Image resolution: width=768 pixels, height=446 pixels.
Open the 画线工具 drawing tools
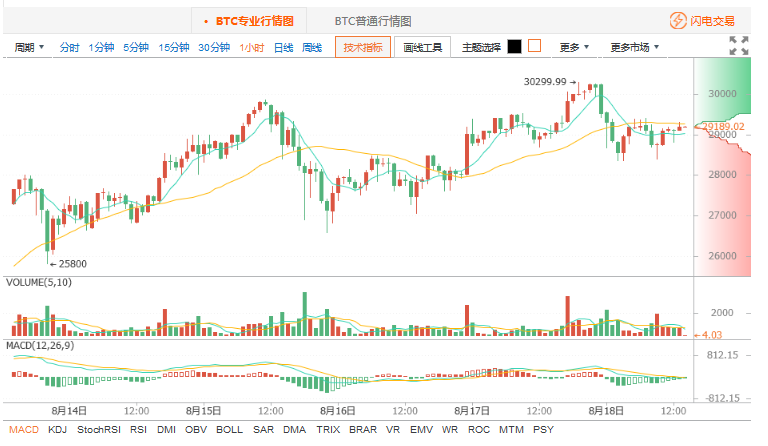pos(423,47)
